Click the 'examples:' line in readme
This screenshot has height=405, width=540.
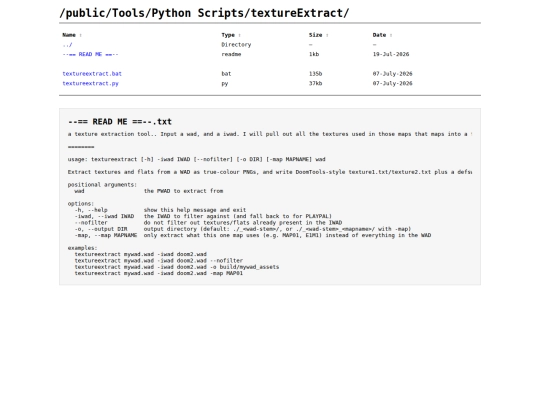click(83, 248)
